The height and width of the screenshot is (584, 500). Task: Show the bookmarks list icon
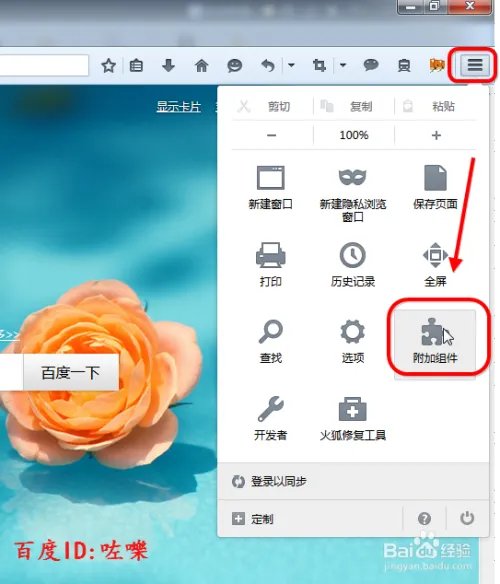tap(136, 66)
